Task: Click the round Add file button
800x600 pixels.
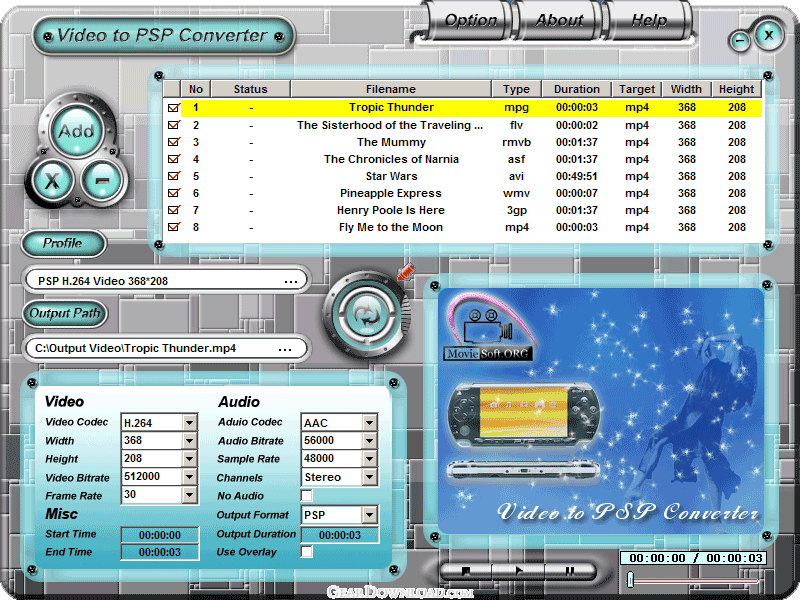Action: (77, 131)
